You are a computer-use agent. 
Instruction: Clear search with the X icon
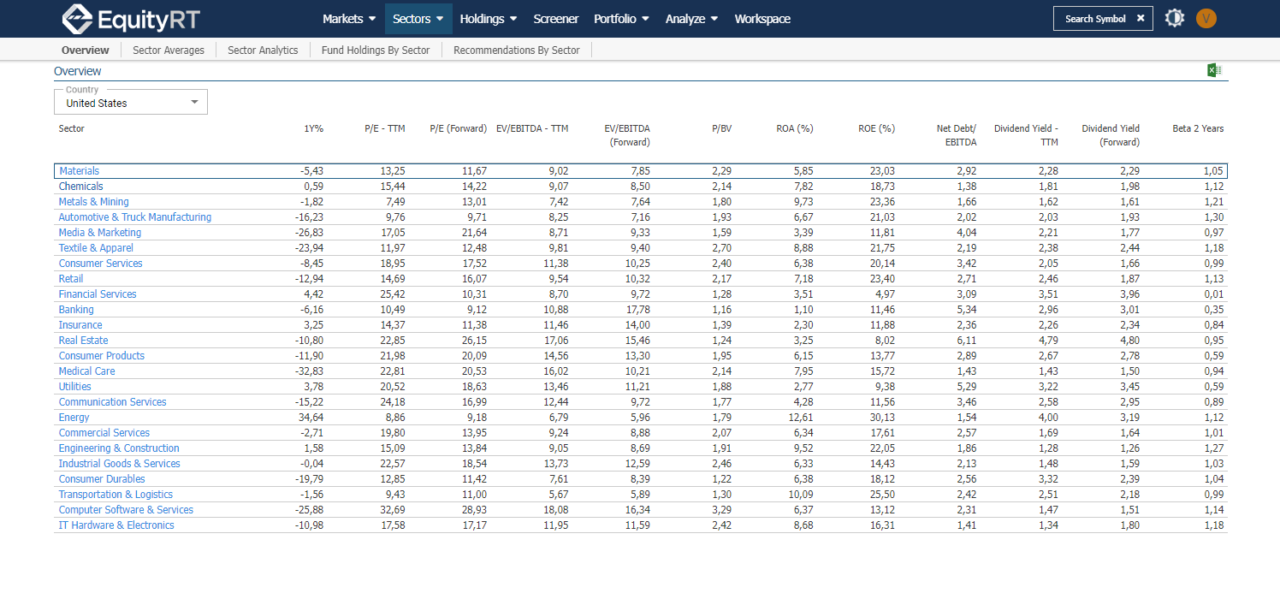[1140, 19]
